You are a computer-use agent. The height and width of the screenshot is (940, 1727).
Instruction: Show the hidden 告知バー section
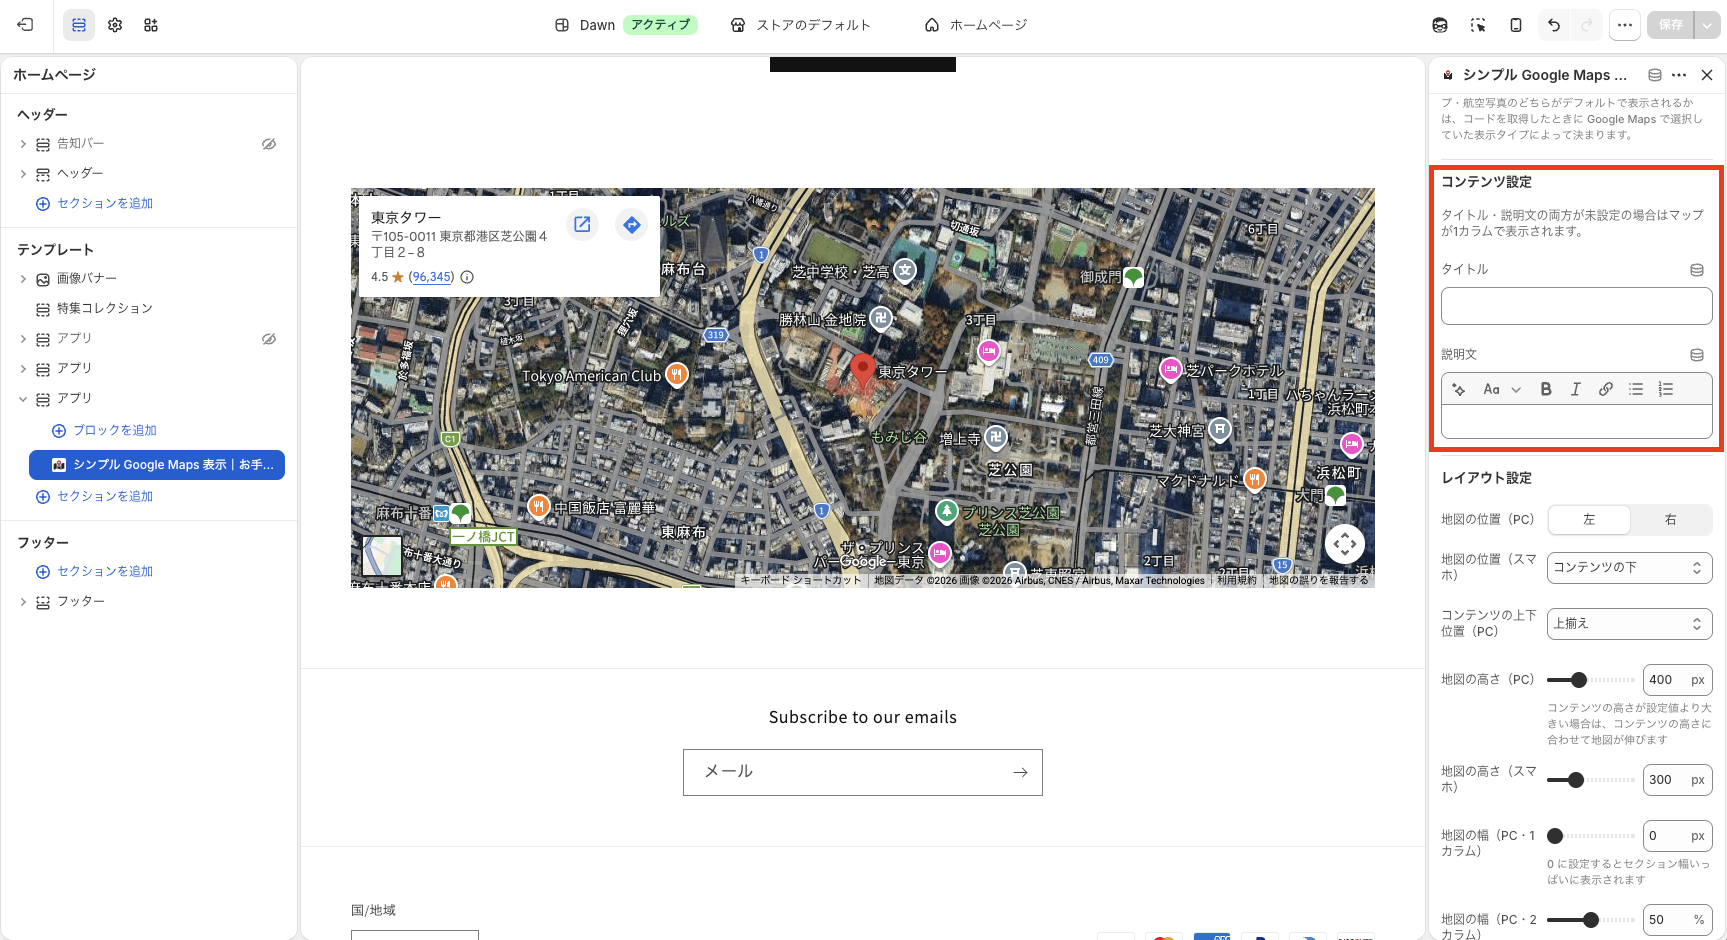pyautogui.click(x=269, y=144)
